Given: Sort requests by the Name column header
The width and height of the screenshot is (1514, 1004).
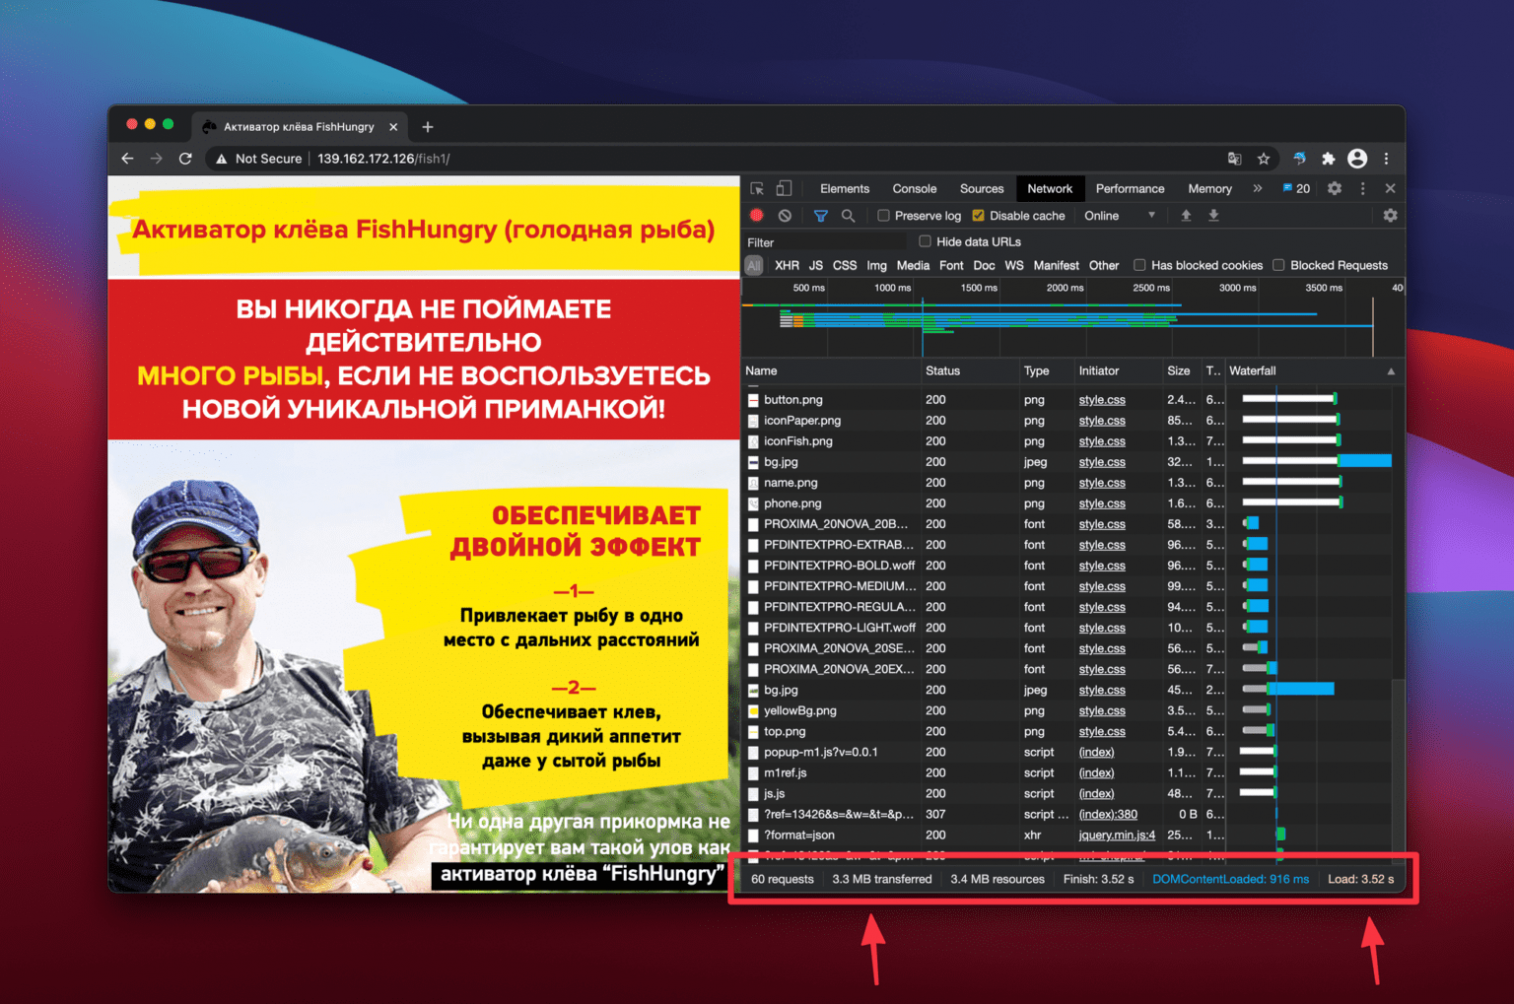Looking at the screenshot, I should pos(831,371).
